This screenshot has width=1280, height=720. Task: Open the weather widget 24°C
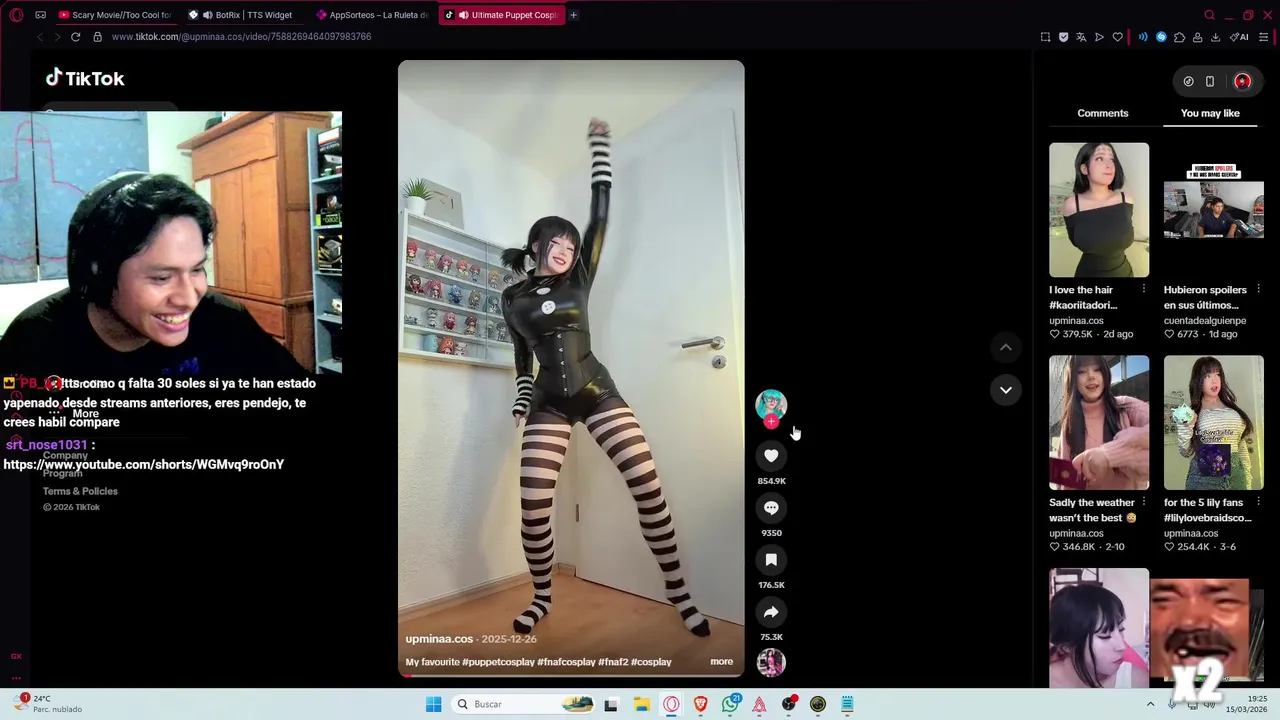48,704
